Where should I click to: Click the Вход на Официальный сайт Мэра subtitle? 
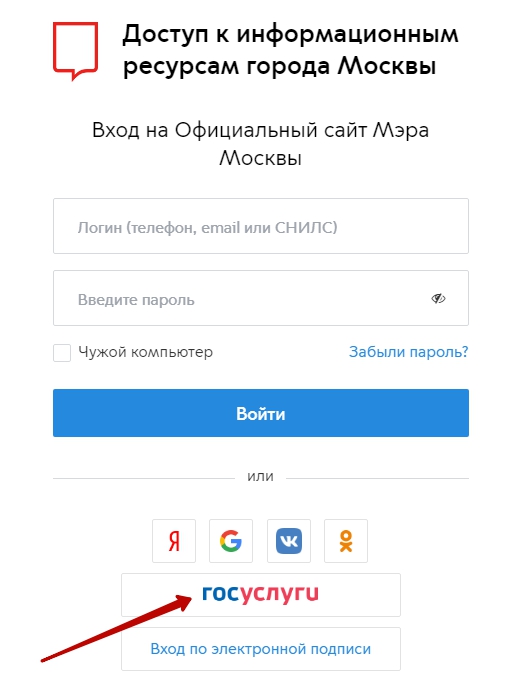[260, 143]
